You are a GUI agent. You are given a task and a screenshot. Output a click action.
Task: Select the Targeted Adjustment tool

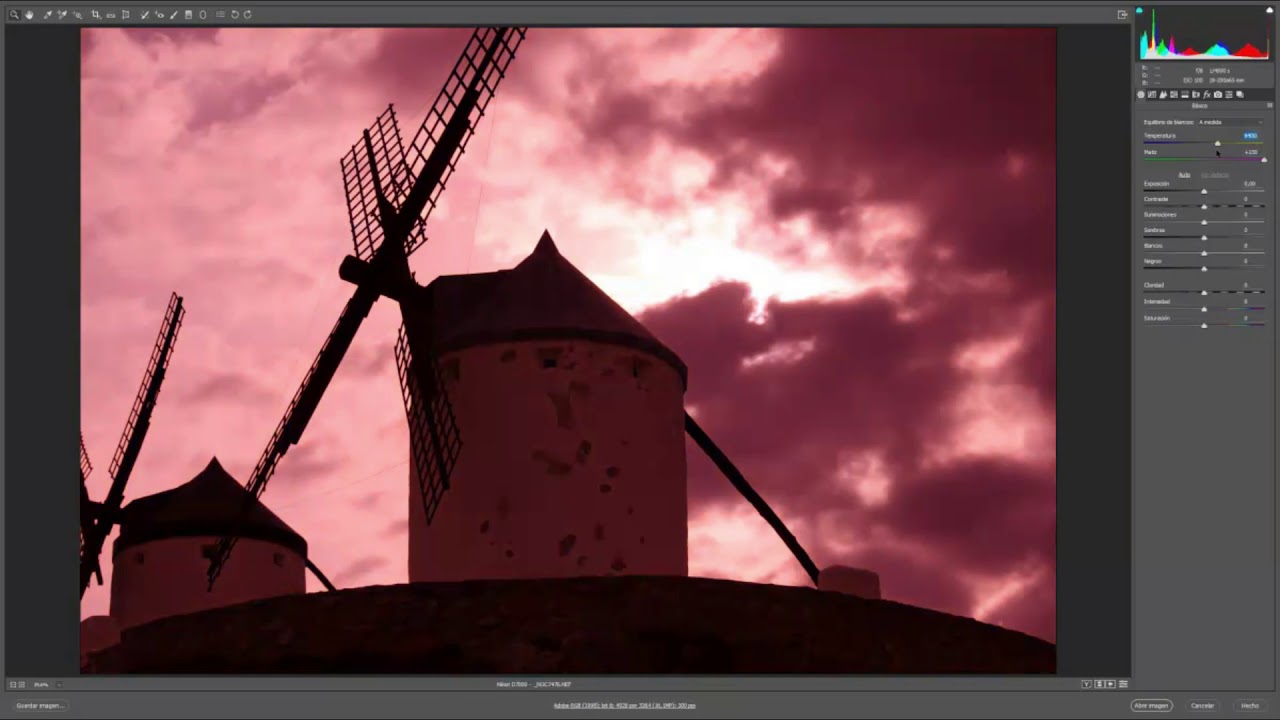[78, 15]
